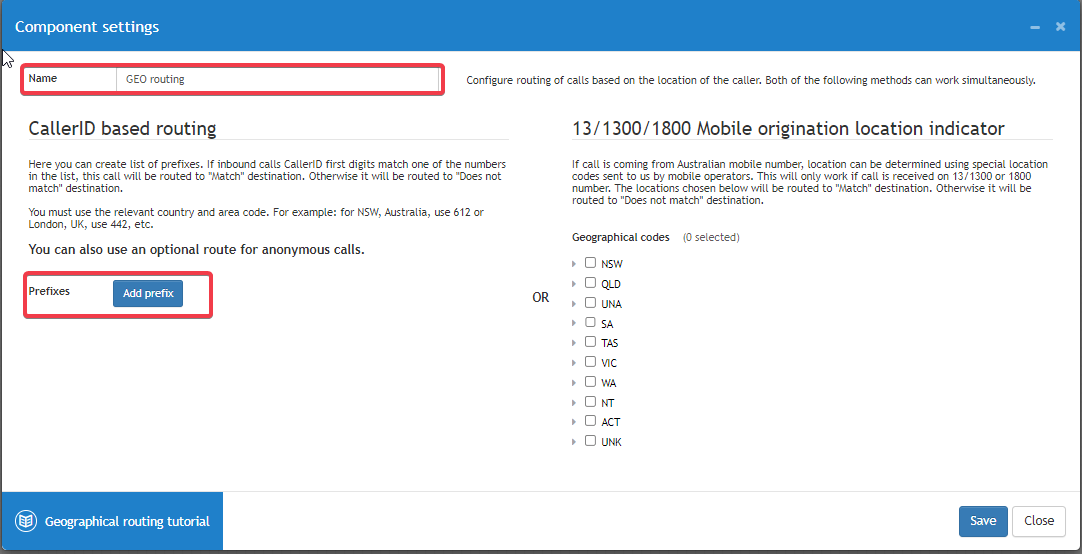
Task: Click the (0 selected) counter text
Action: (x=711, y=237)
